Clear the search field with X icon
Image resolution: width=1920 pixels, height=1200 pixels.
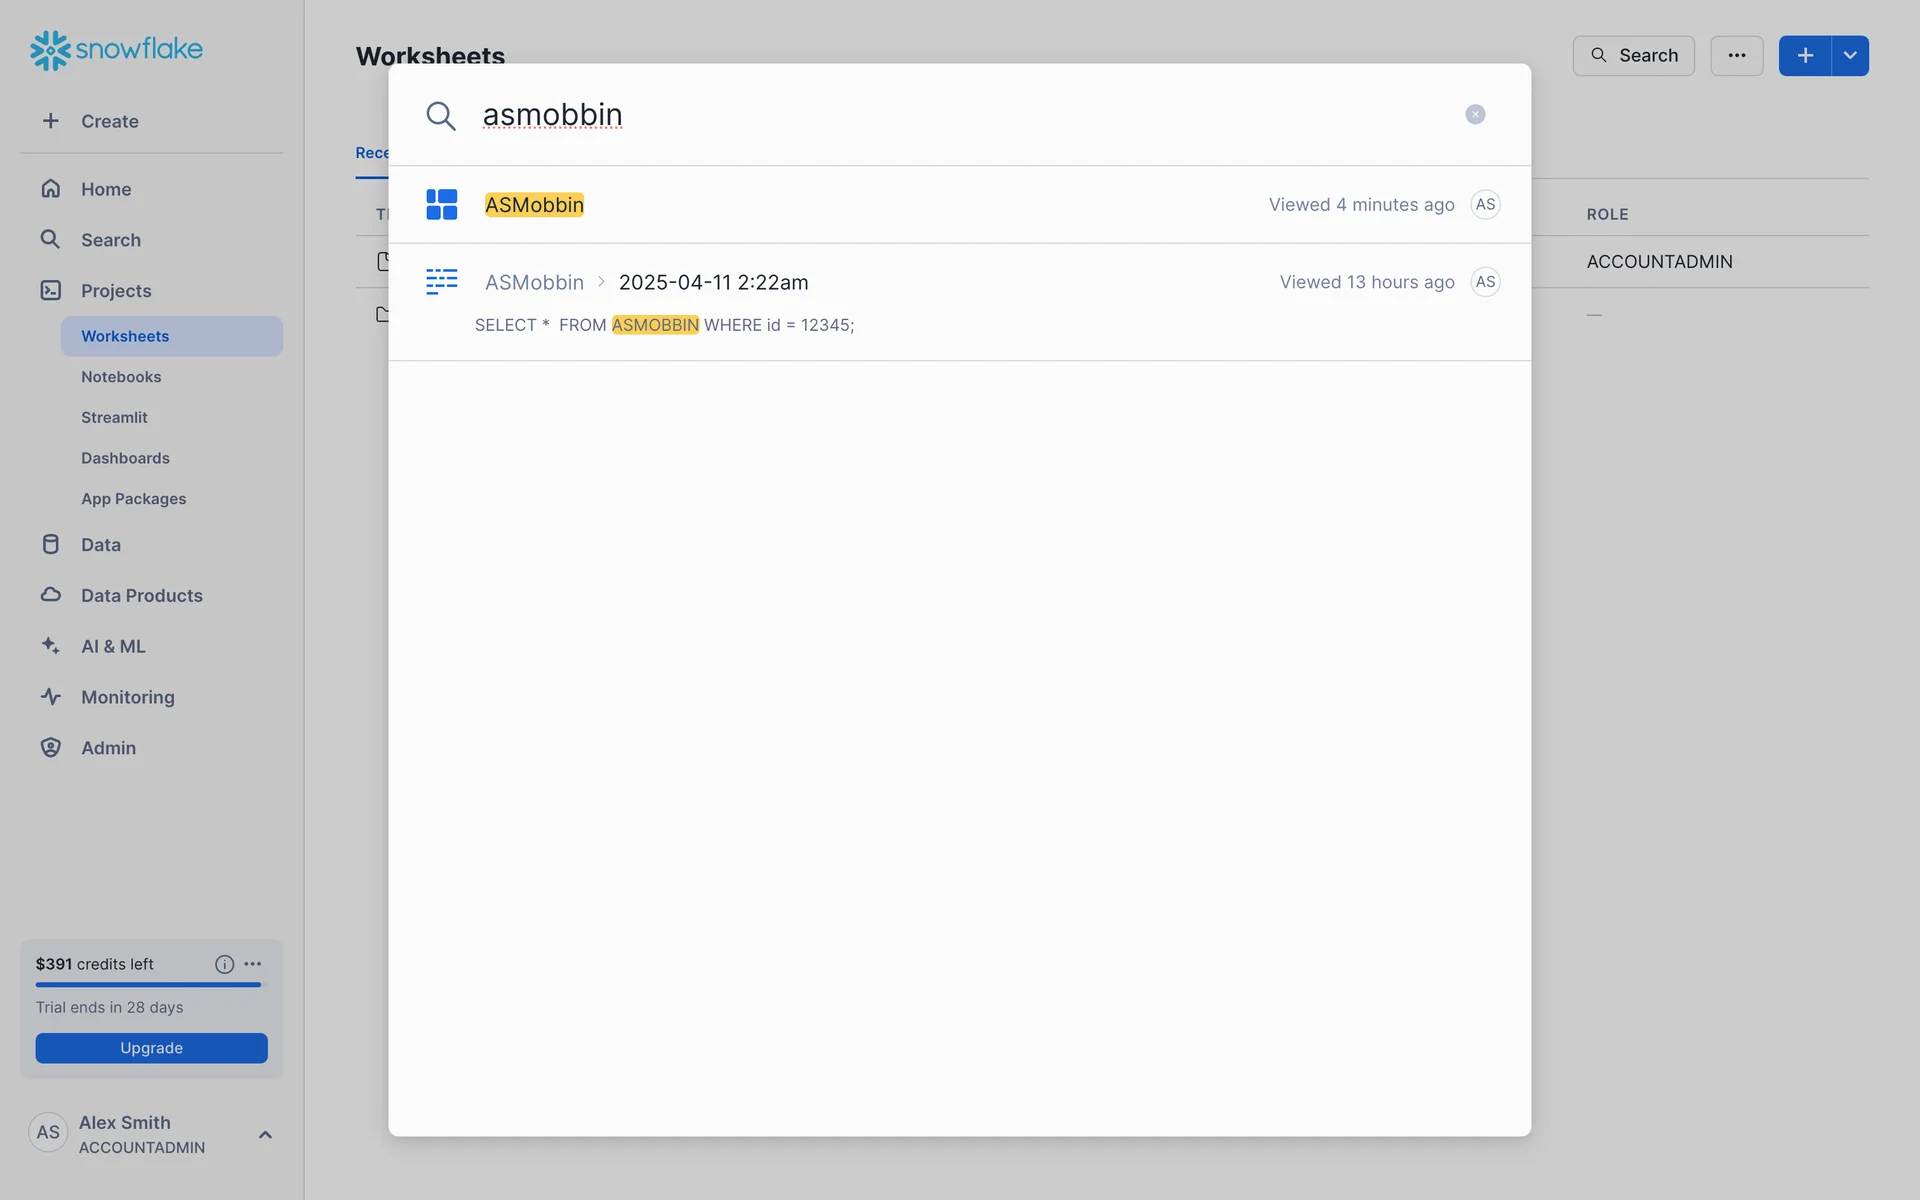[1475, 114]
